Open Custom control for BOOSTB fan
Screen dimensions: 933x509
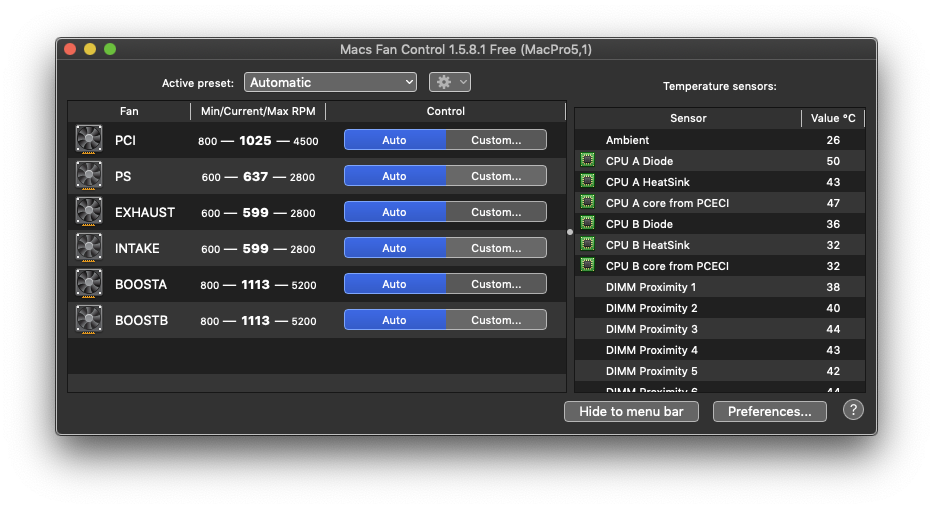click(496, 320)
